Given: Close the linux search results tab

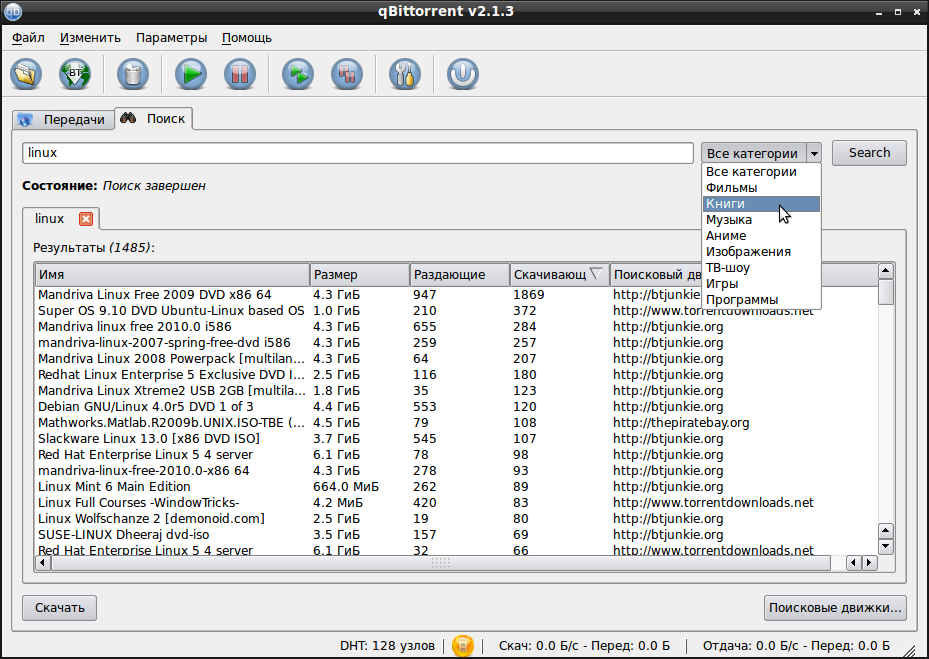Looking at the screenshot, I should 86,219.
